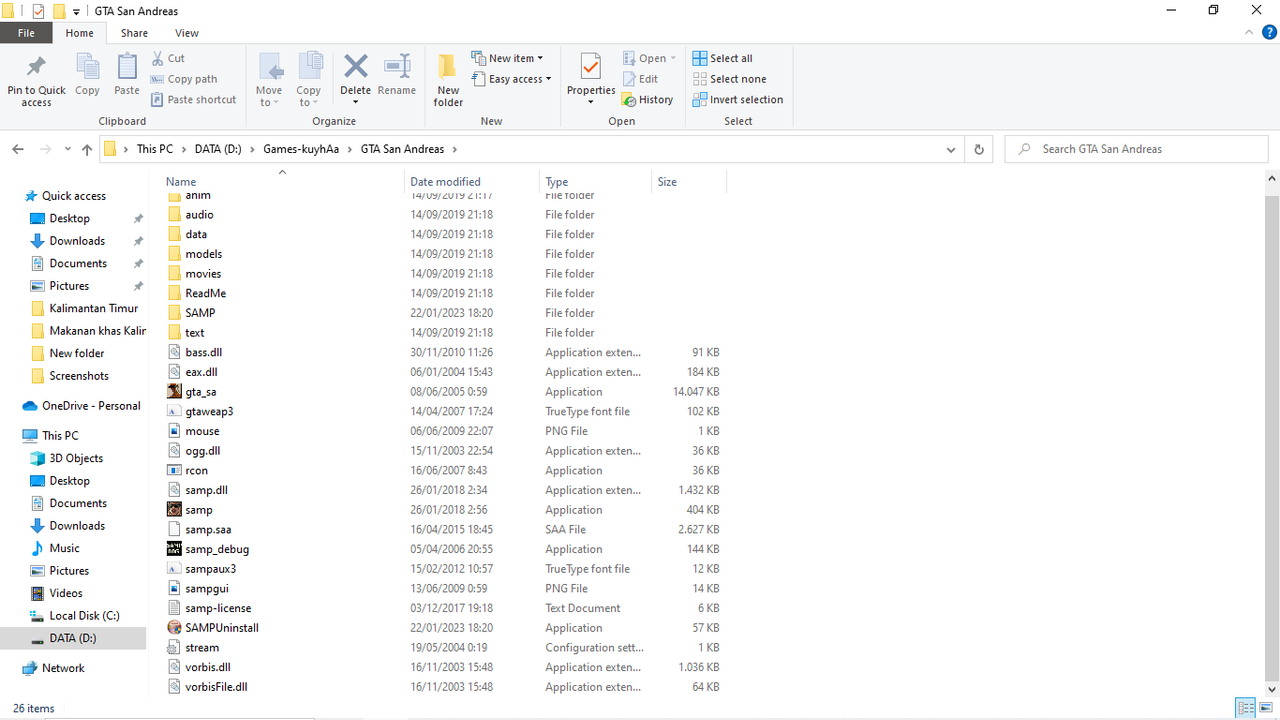Open Kalimantan Timur folder in sidebar
Viewport: 1280px width, 720px height.
[93, 308]
